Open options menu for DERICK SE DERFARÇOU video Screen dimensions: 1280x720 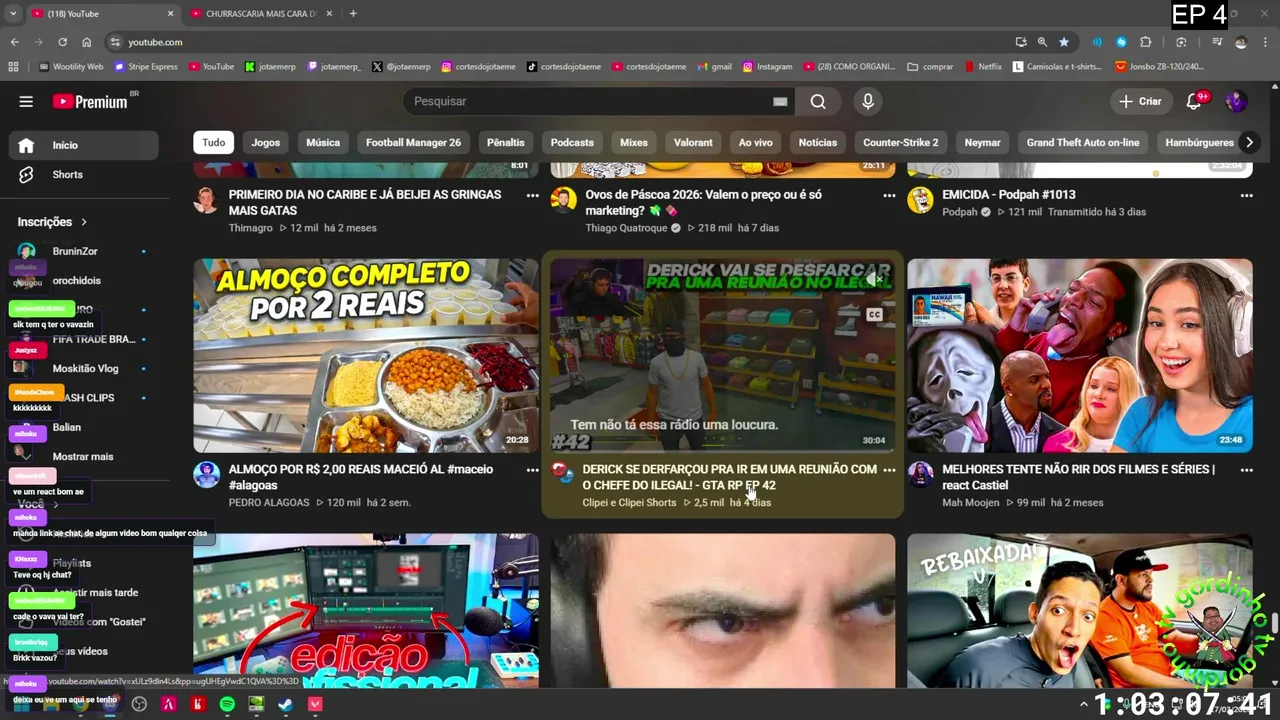click(889, 470)
